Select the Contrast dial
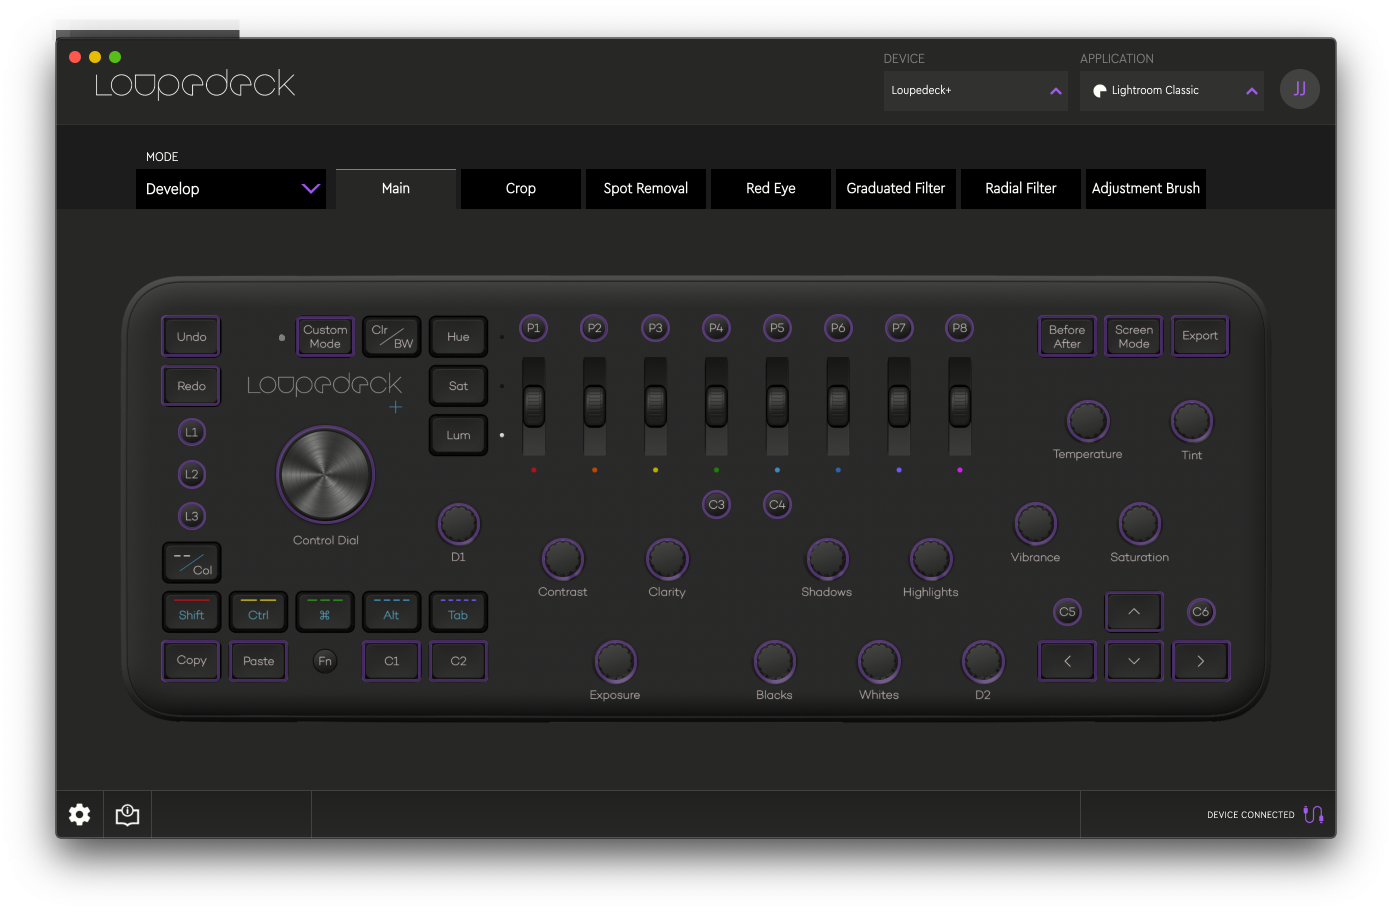This screenshot has width=1392, height=912. pos(563,559)
